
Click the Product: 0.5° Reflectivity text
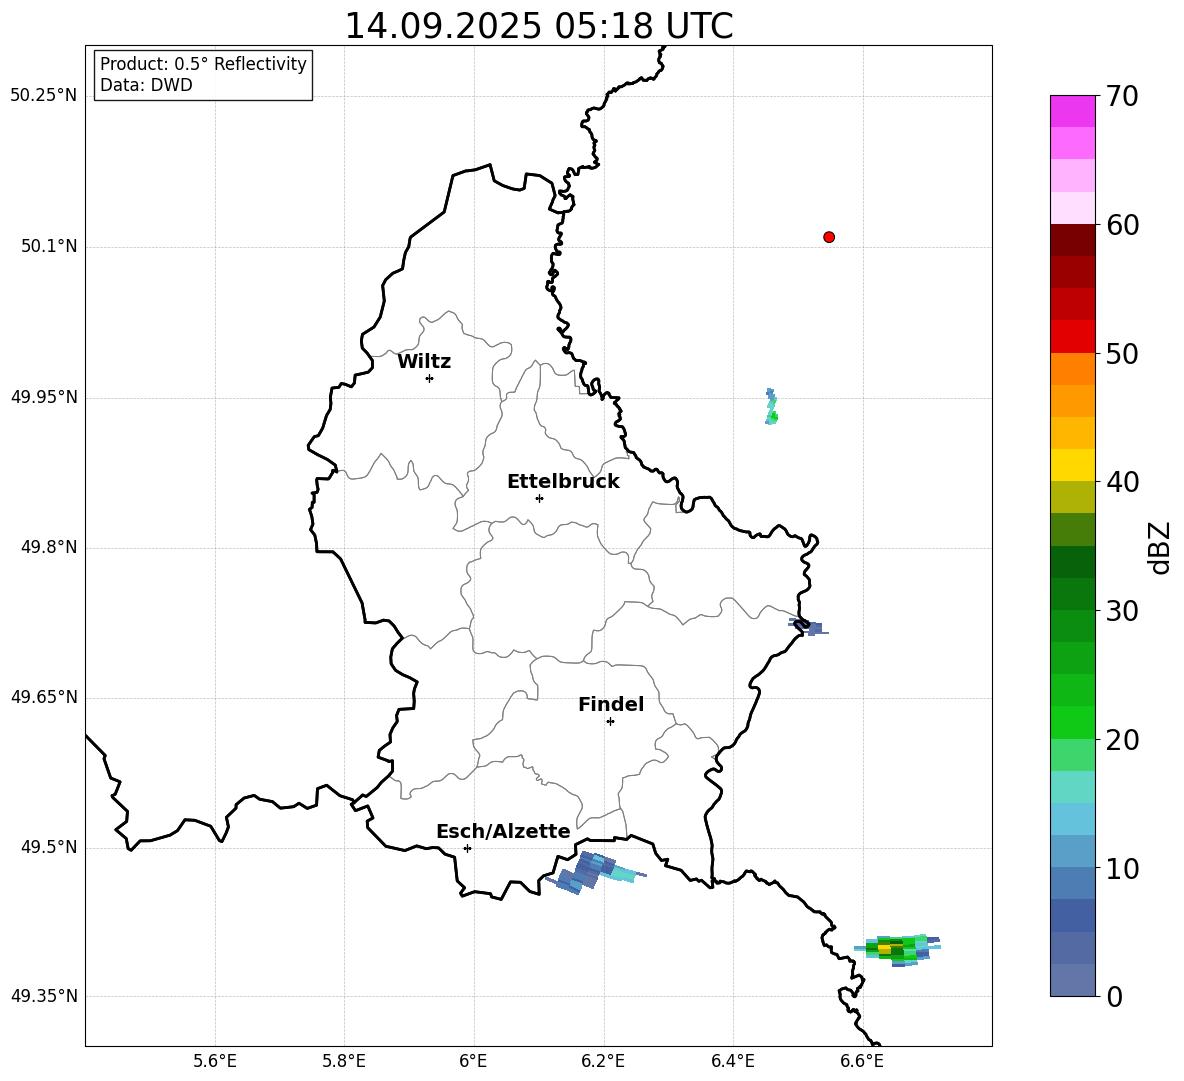(203, 64)
